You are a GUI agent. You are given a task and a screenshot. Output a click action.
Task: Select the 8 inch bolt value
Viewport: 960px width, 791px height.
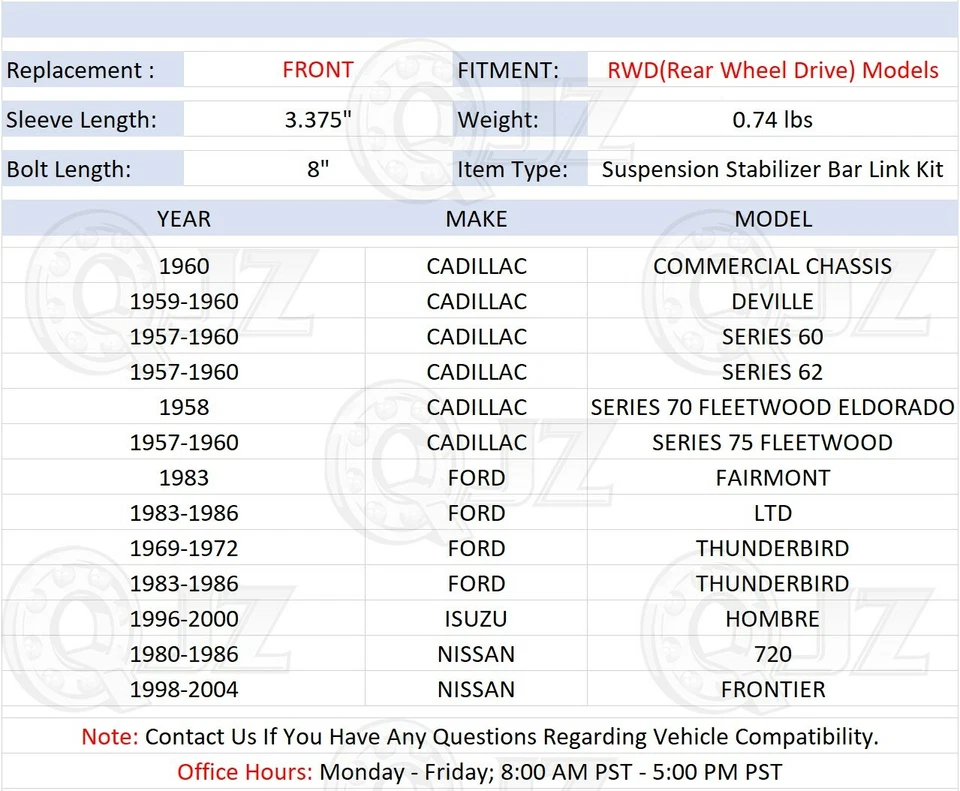[x=317, y=169]
